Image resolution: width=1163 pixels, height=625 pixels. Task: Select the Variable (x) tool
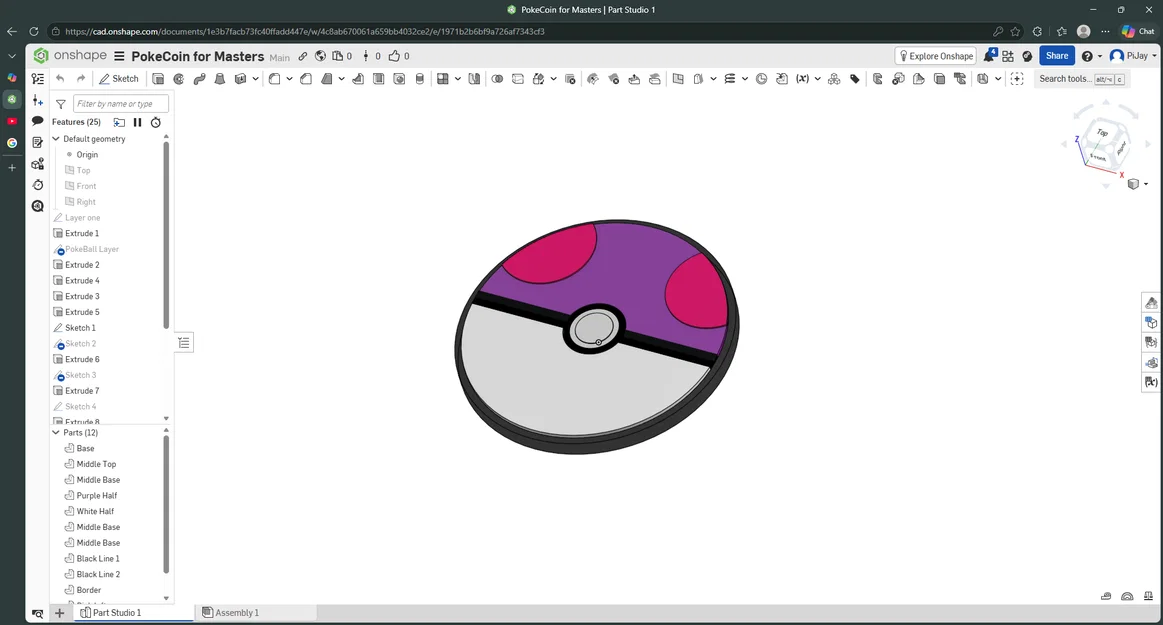803,79
